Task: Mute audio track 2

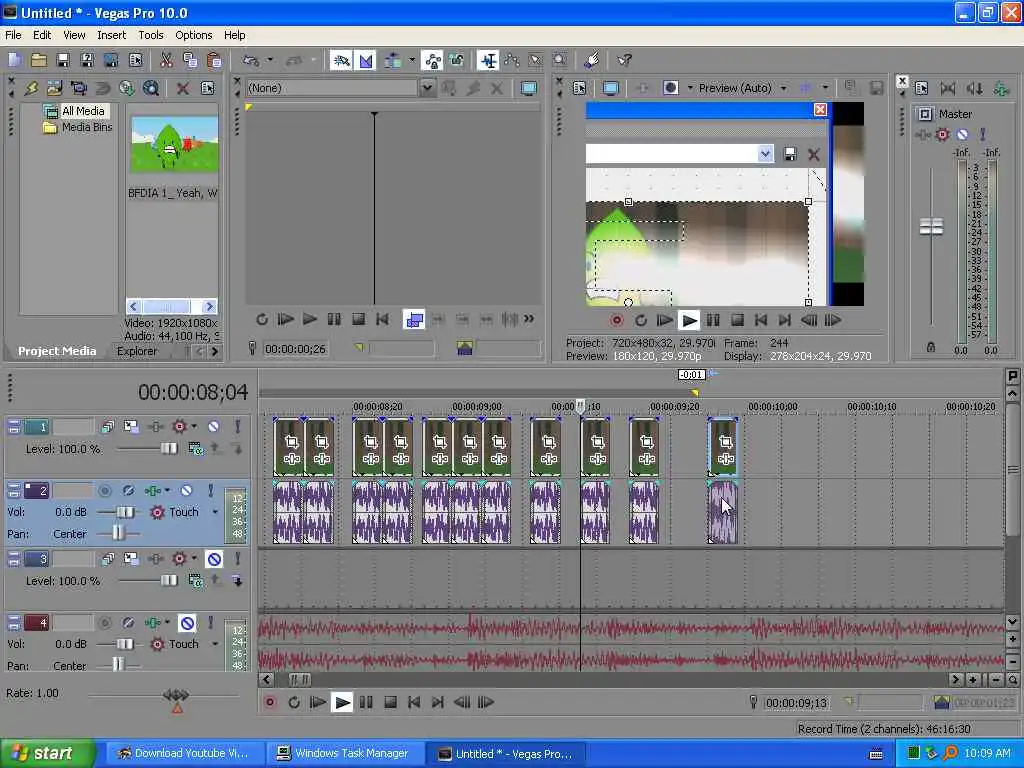Action: [x=187, y=490]
